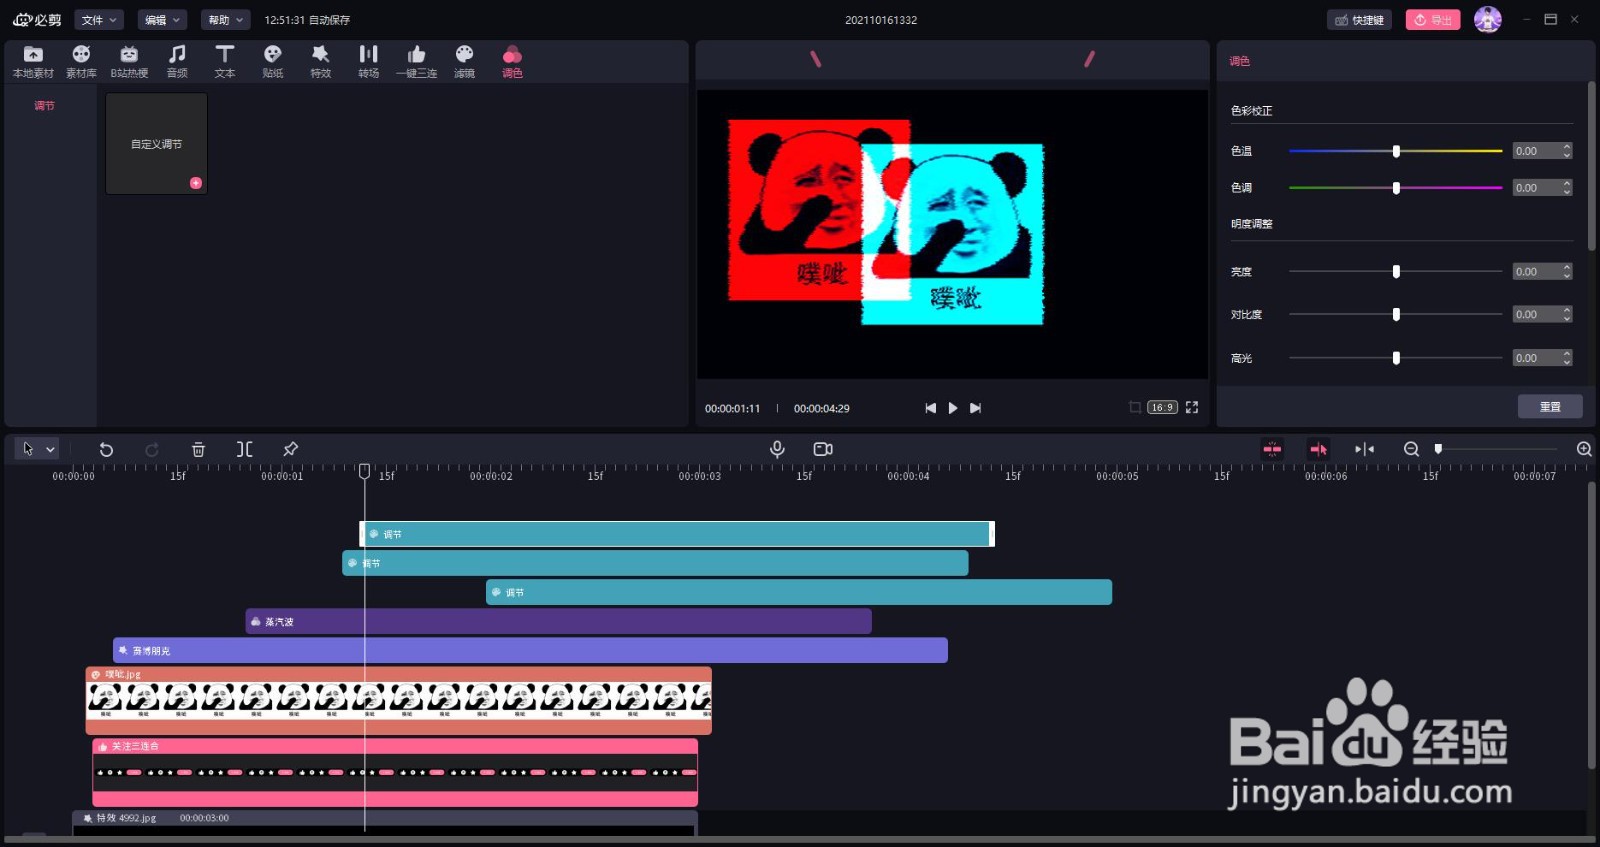Open the 素材库 material library
Screen dimensions: 1600x847
(x=81, y=62)
